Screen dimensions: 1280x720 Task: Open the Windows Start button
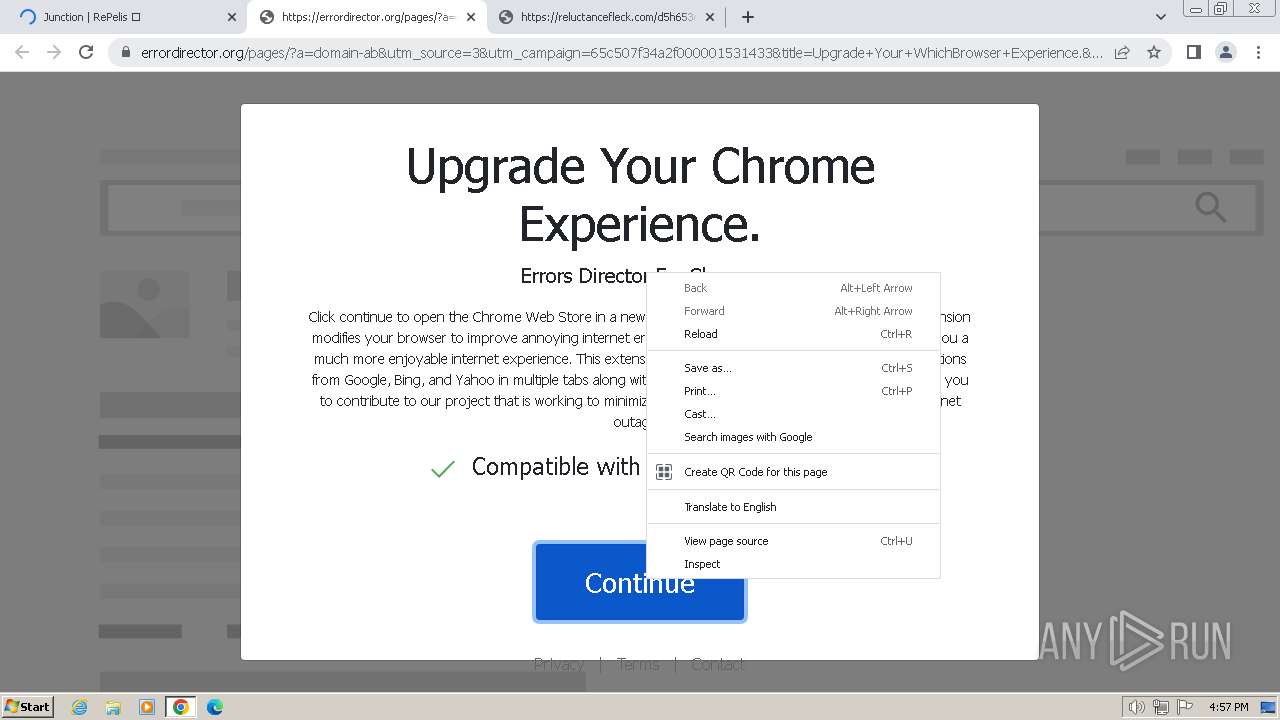click(28, 706)
